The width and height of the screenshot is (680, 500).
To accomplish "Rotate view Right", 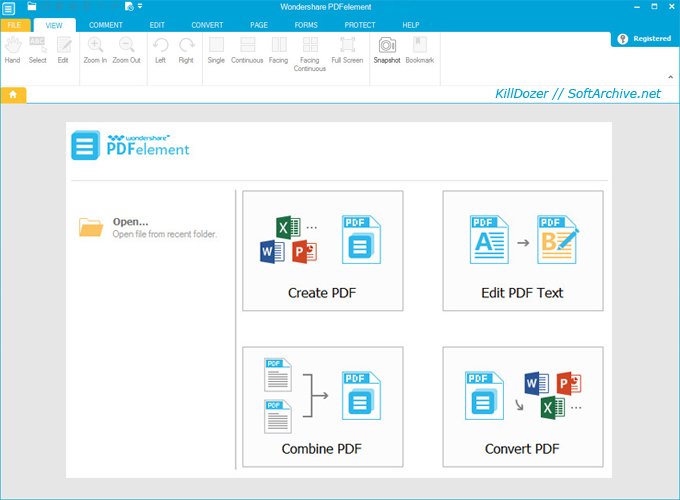I will tap(186, 50).
